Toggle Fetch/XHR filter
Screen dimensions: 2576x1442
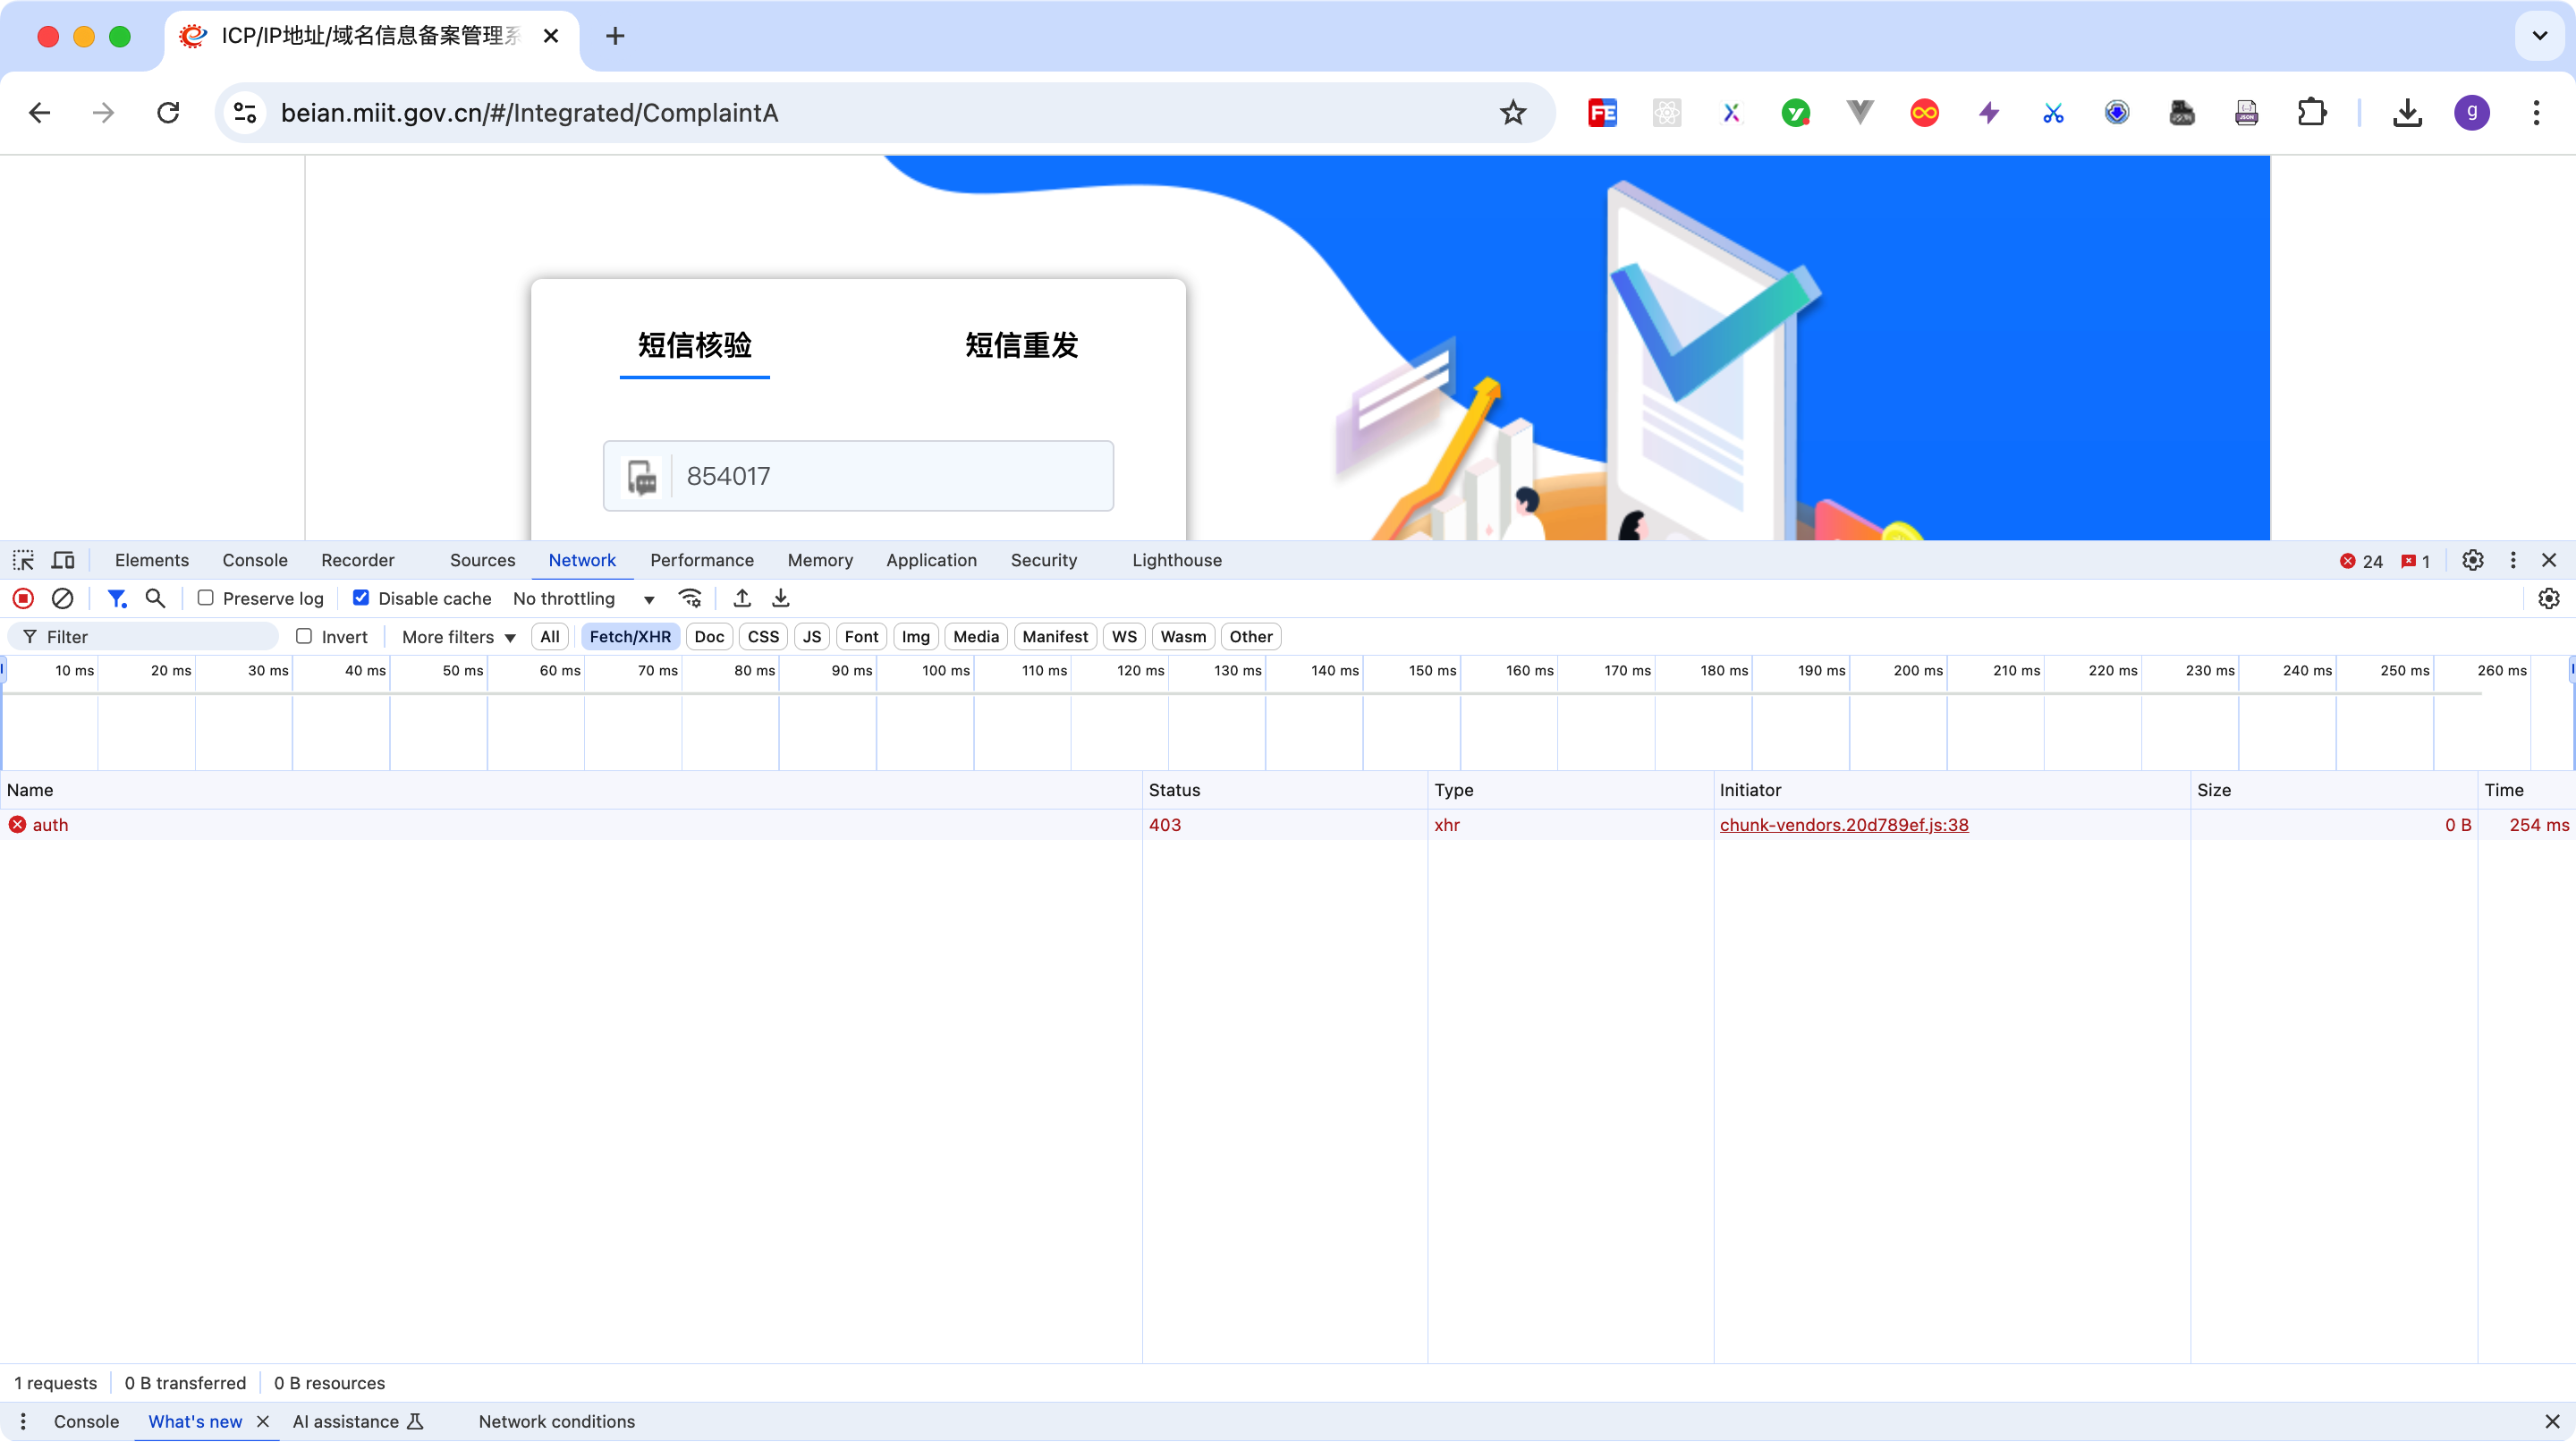coord(630,636)
